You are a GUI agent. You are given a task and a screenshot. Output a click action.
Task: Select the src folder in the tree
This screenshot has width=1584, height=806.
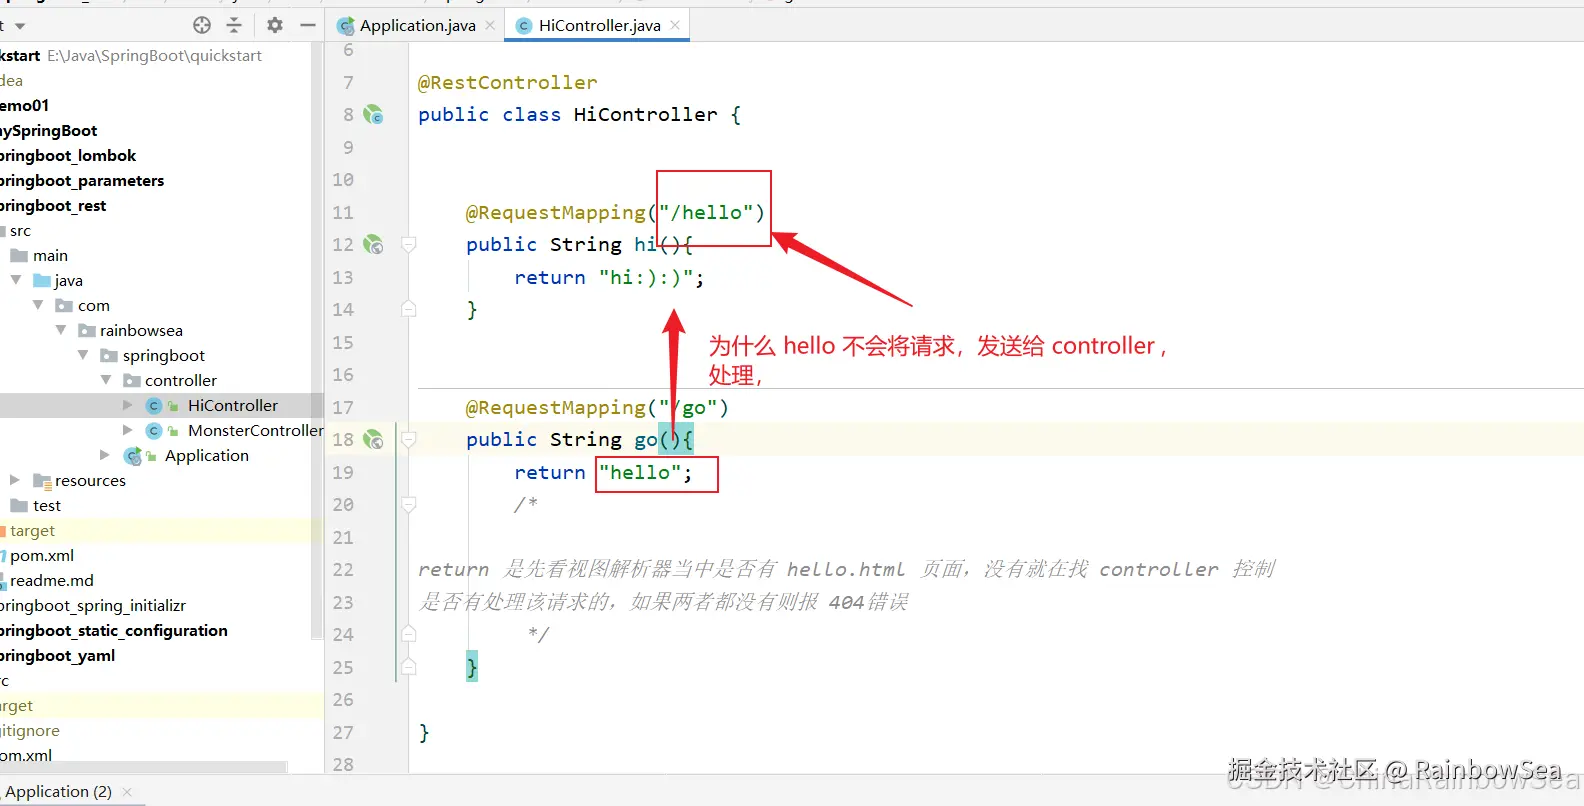(20, 230)
